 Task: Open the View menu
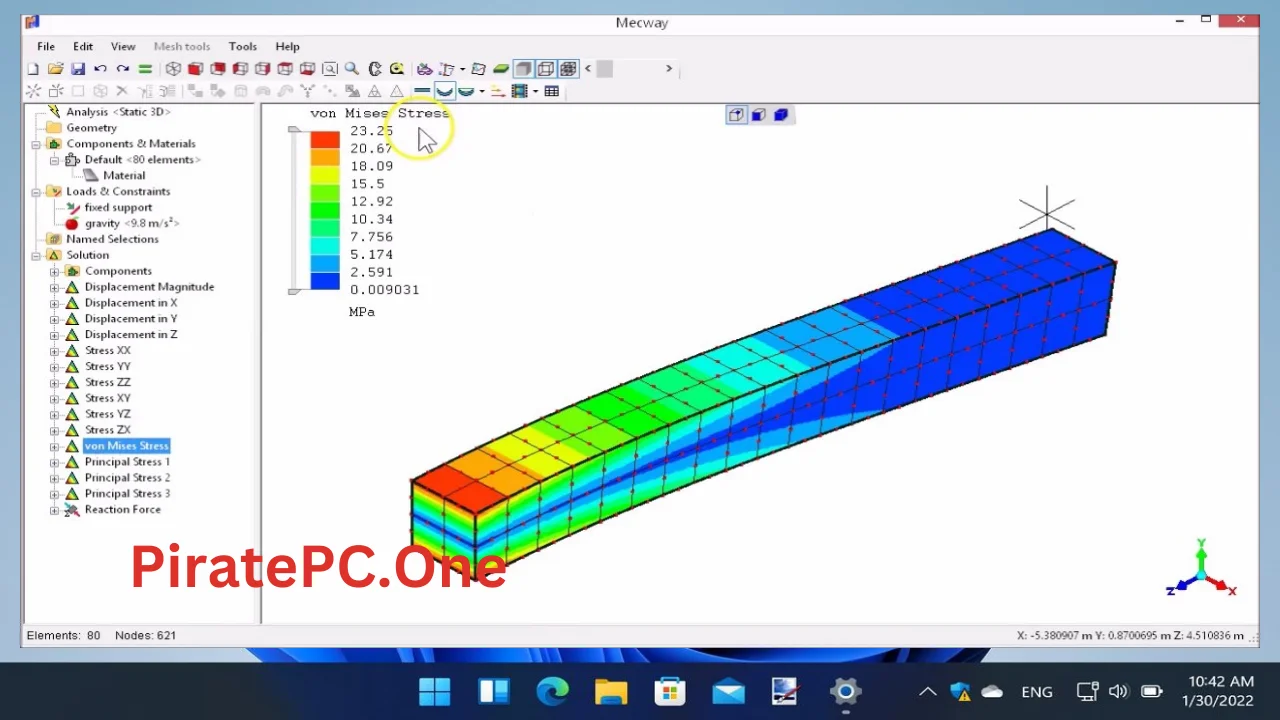(x=123, y=46)
